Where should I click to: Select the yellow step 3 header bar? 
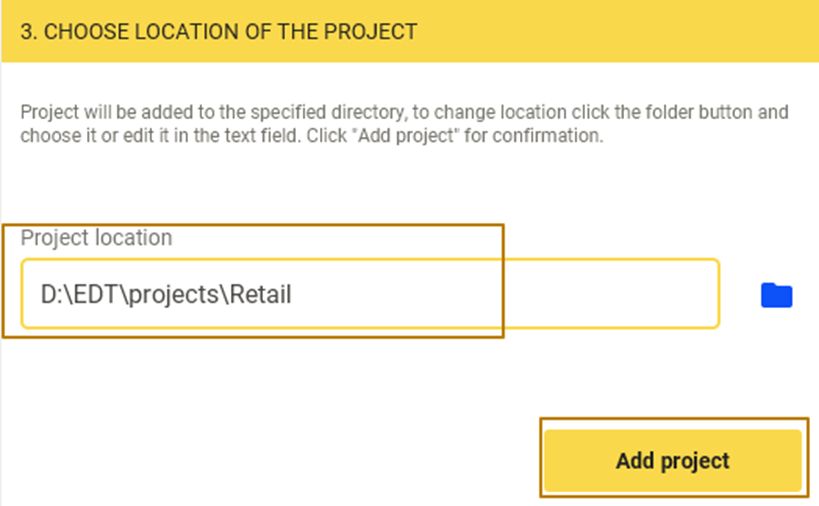[600, 31]
